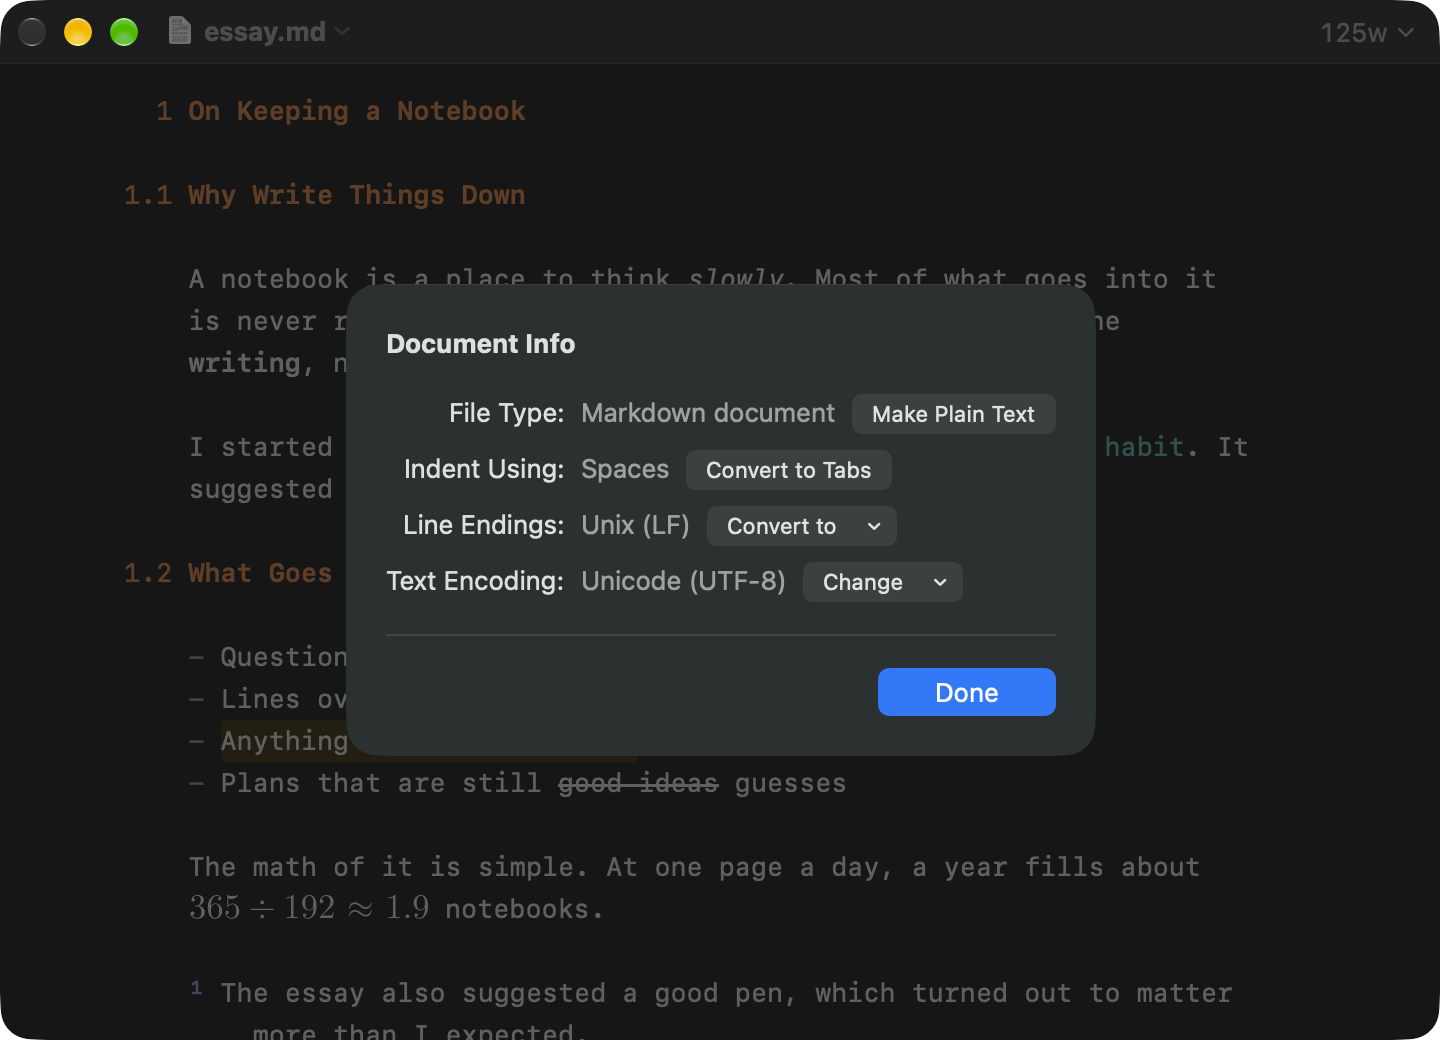
Task: Click the "Why Write Things Down" heading
Action: tap(356, 195)
